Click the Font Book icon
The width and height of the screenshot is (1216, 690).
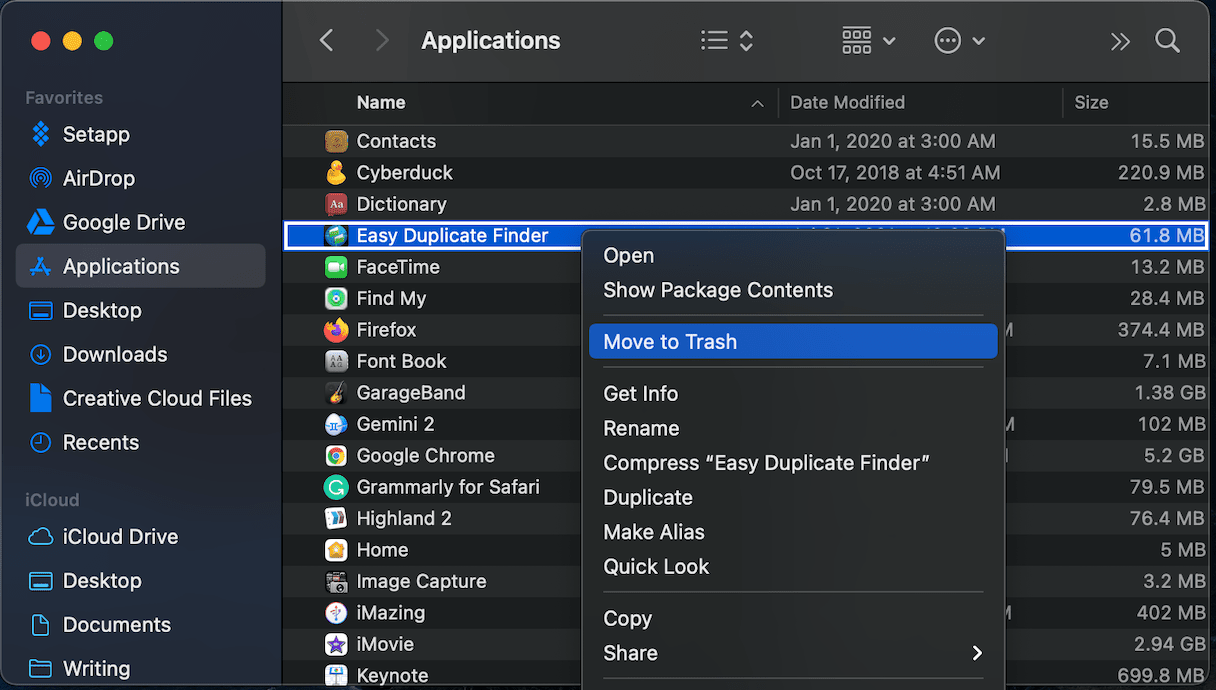pyautogui.click(x=336, y=361)
